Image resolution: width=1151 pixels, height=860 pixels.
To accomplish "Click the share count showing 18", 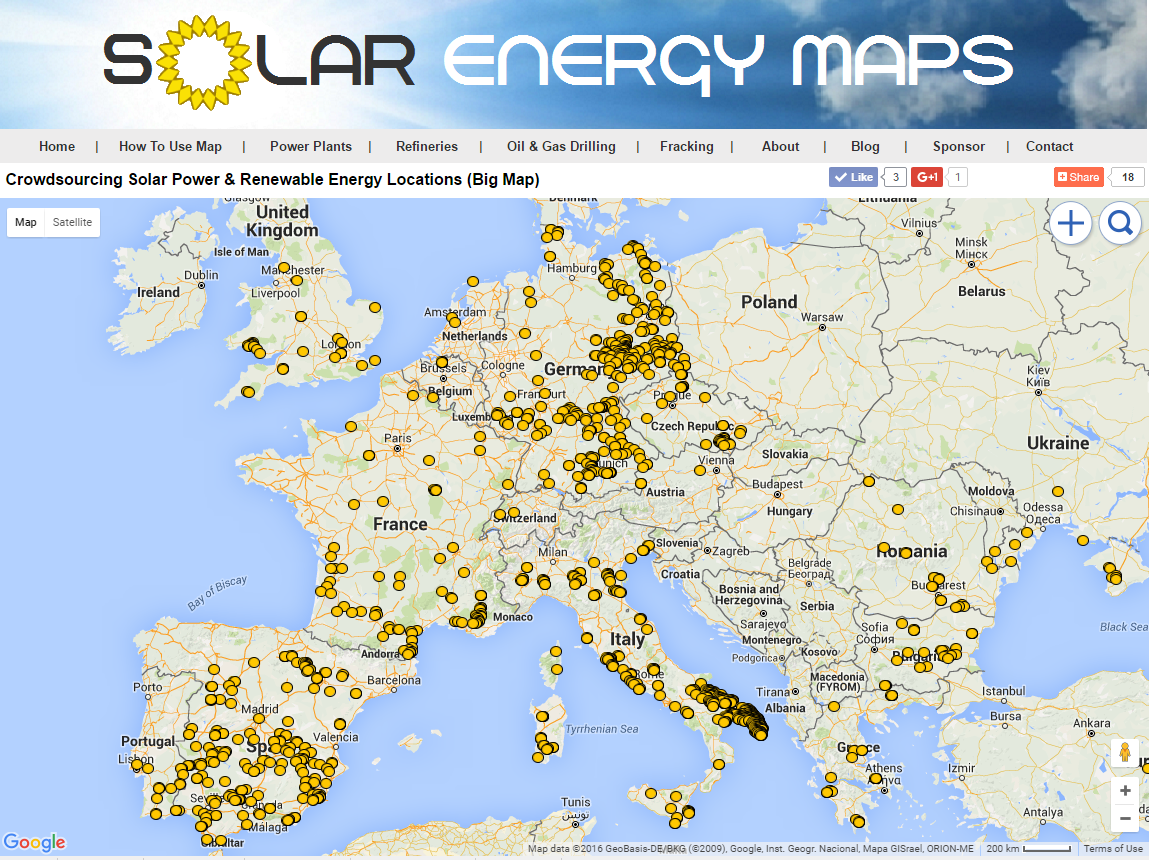I will tap(1128, 176).
